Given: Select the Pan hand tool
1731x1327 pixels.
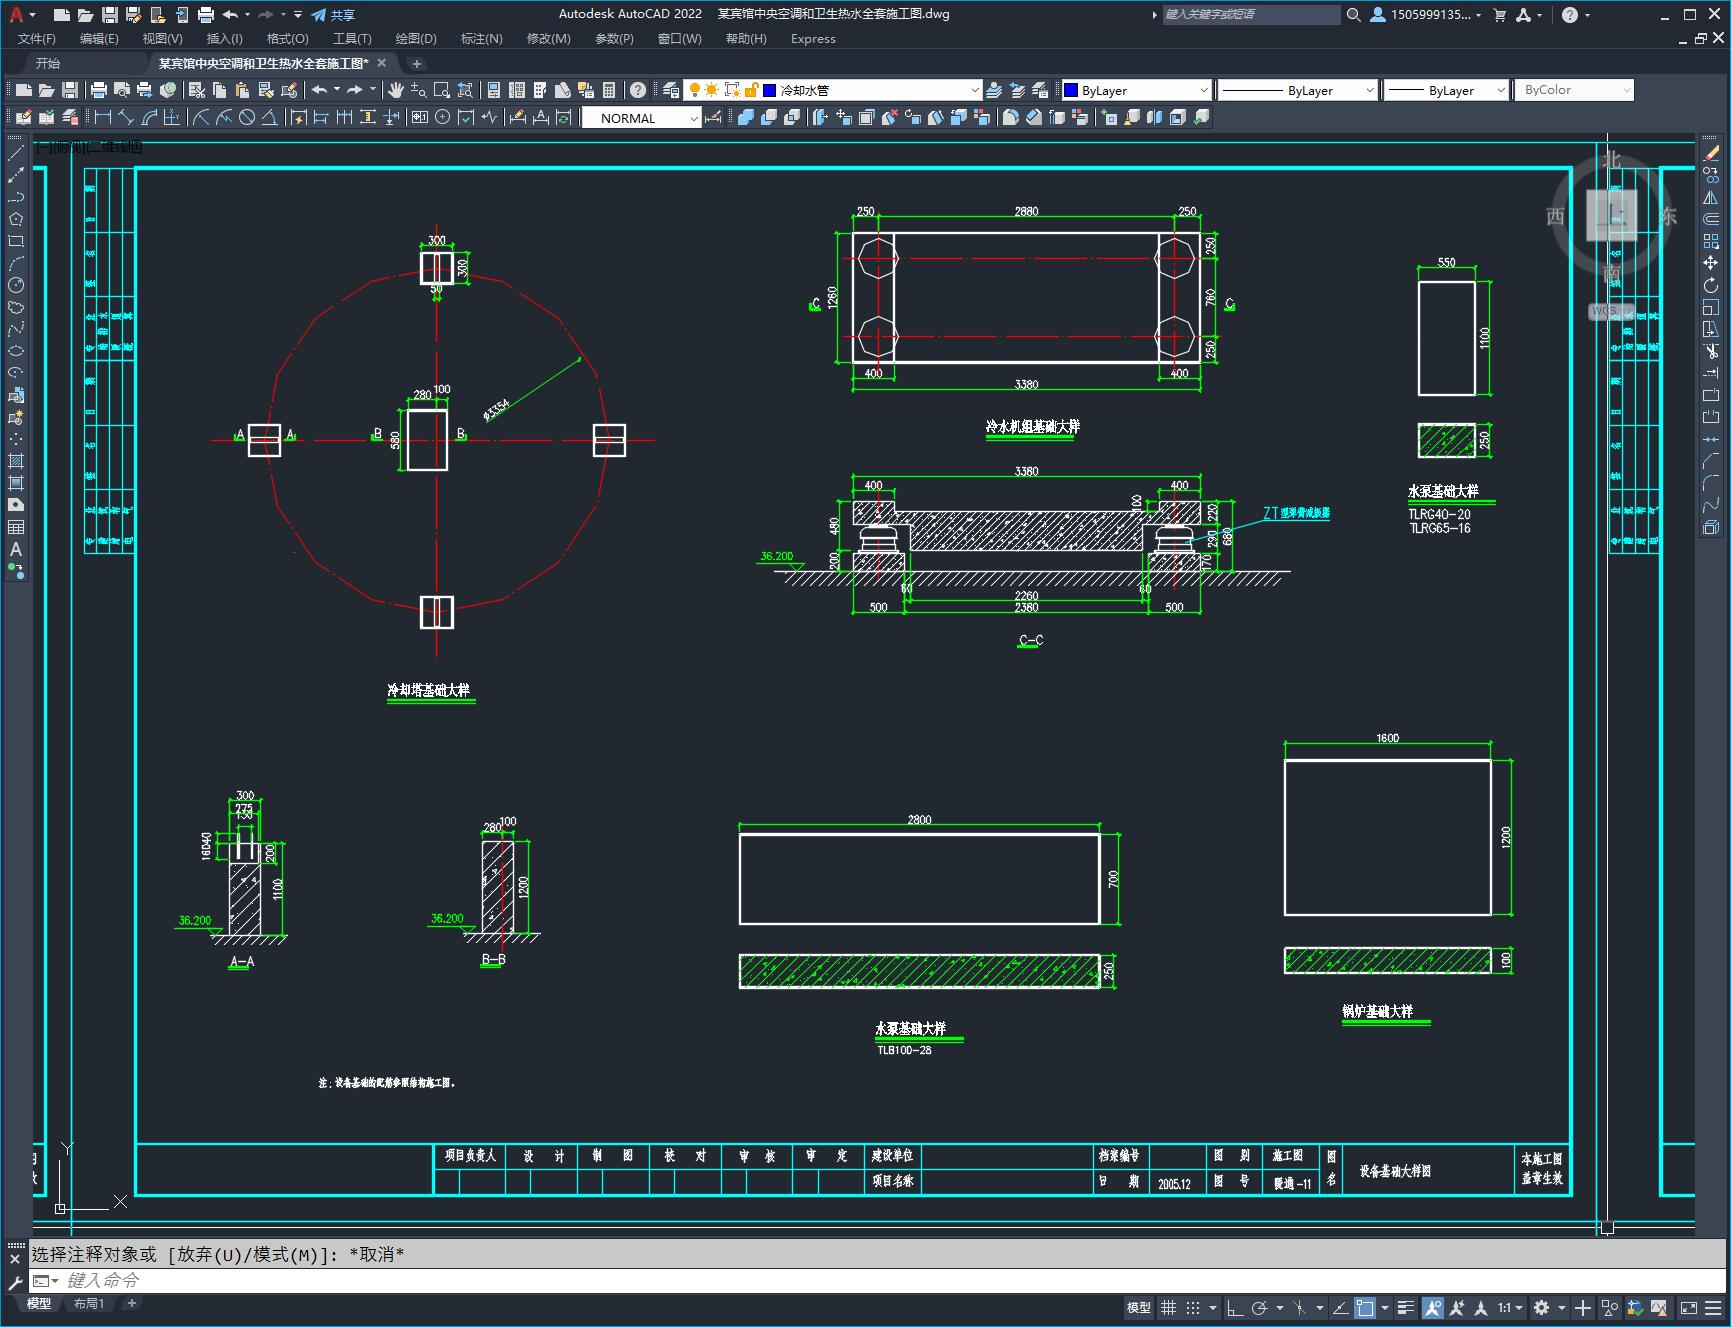Looking at the screenshot, I should pyautogui.click(x=396, y=90).
